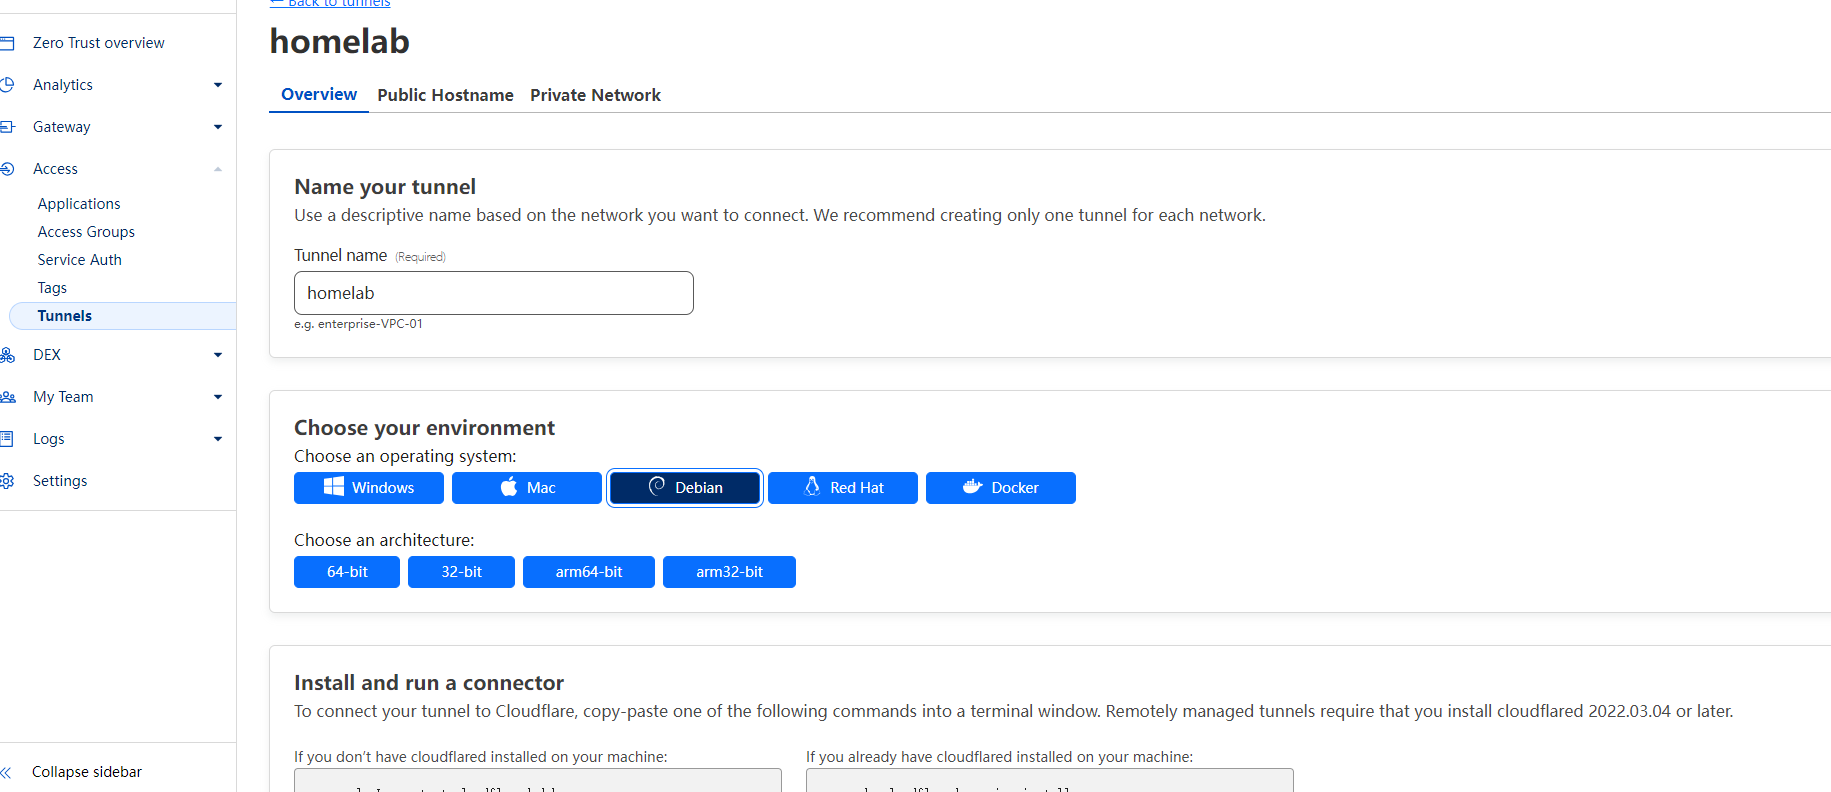The height and width of the screenshot is (792, 1831).
Task: Click the Settings gear icon
Action: tap(7, 481)
